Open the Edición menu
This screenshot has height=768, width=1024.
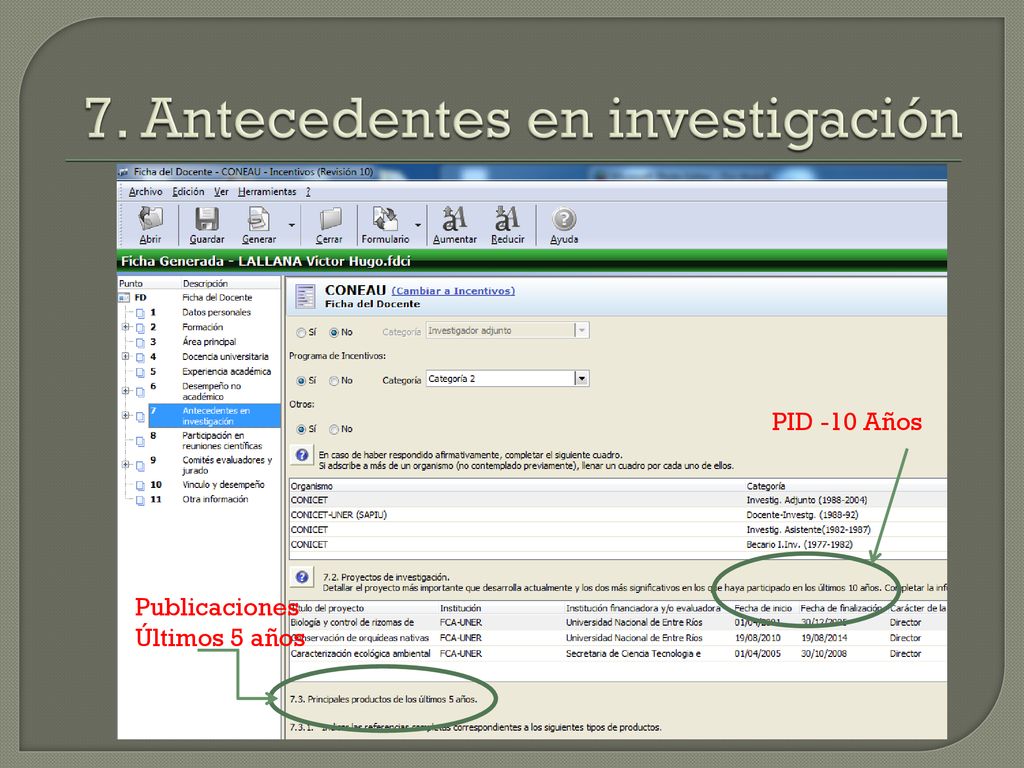(188, 192)
